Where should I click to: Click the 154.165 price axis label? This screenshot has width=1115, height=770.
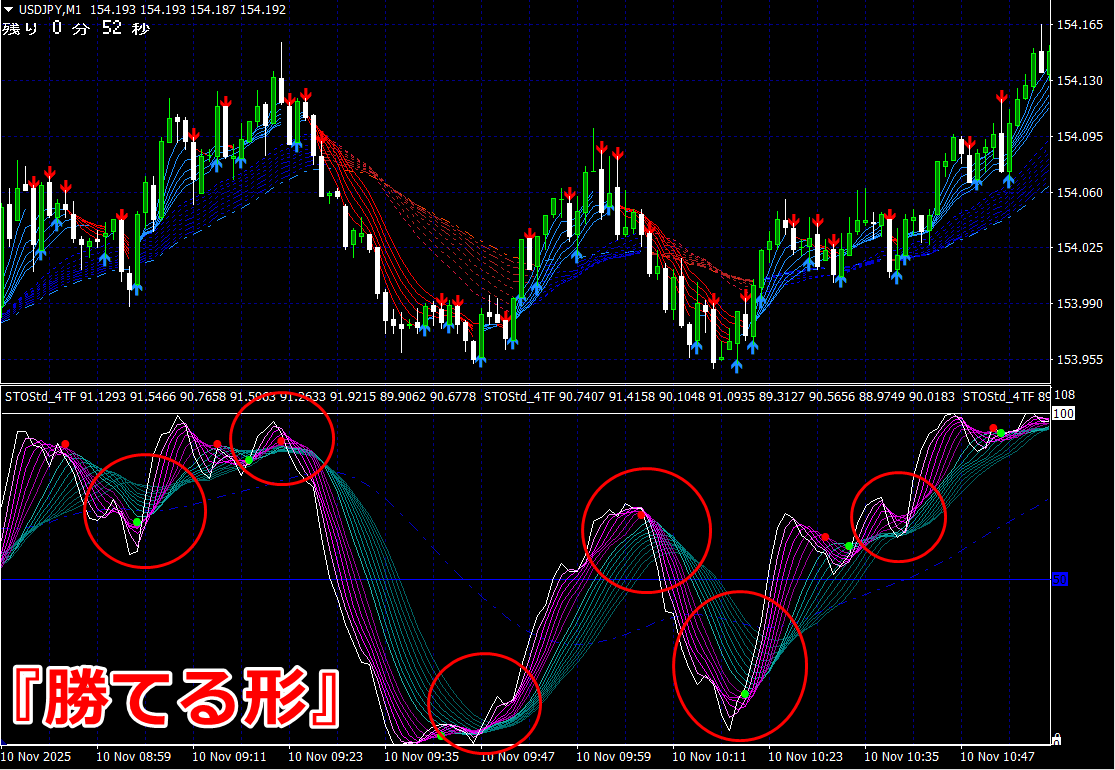(1080, 25)
